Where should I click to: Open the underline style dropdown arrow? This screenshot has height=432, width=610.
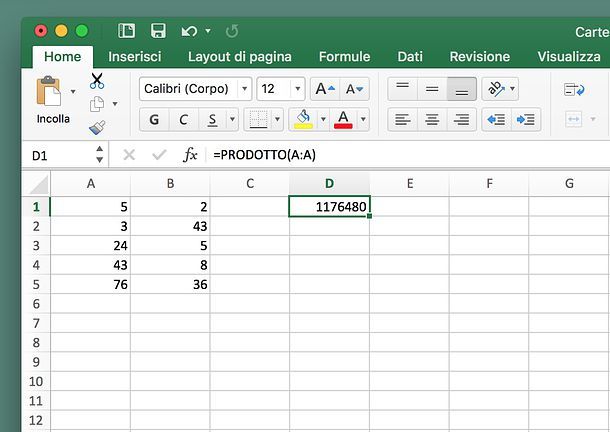(232, 119)
